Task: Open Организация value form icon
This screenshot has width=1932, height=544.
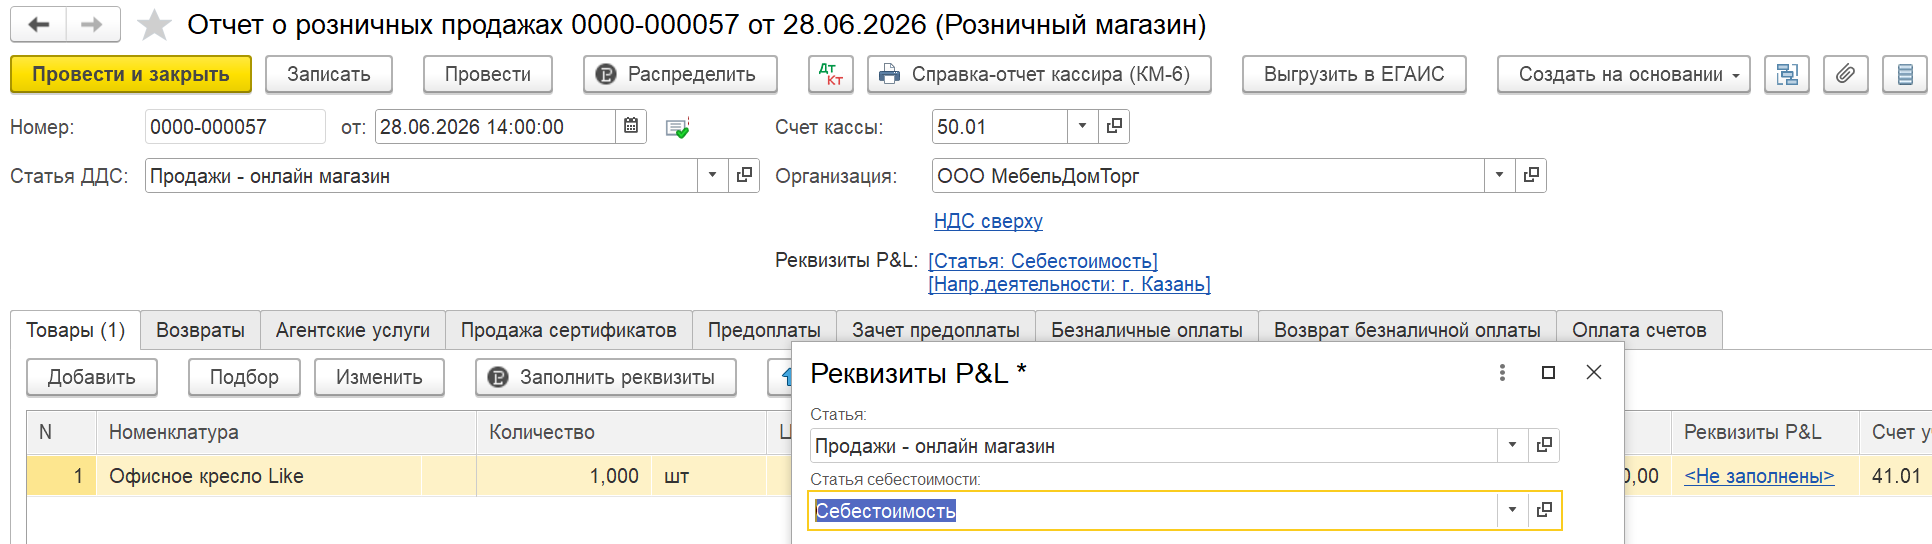Action: [1531, 175]
